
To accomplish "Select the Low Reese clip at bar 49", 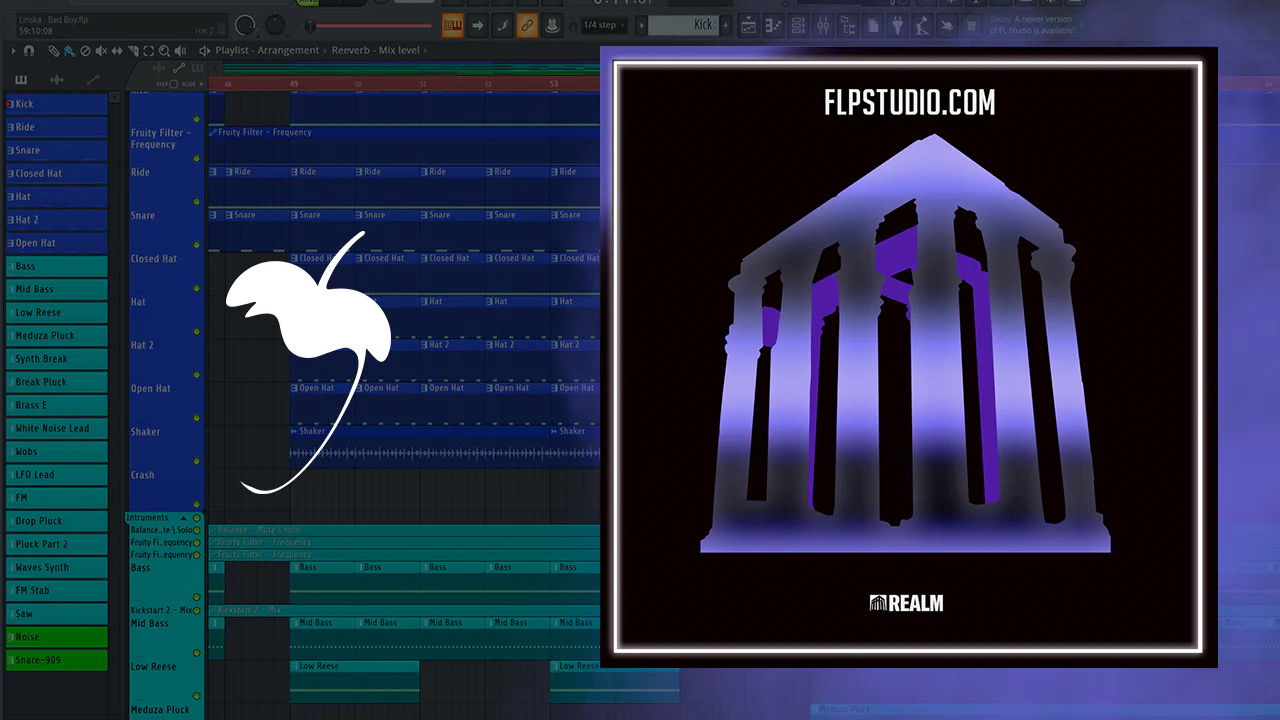I will (355, 680).
